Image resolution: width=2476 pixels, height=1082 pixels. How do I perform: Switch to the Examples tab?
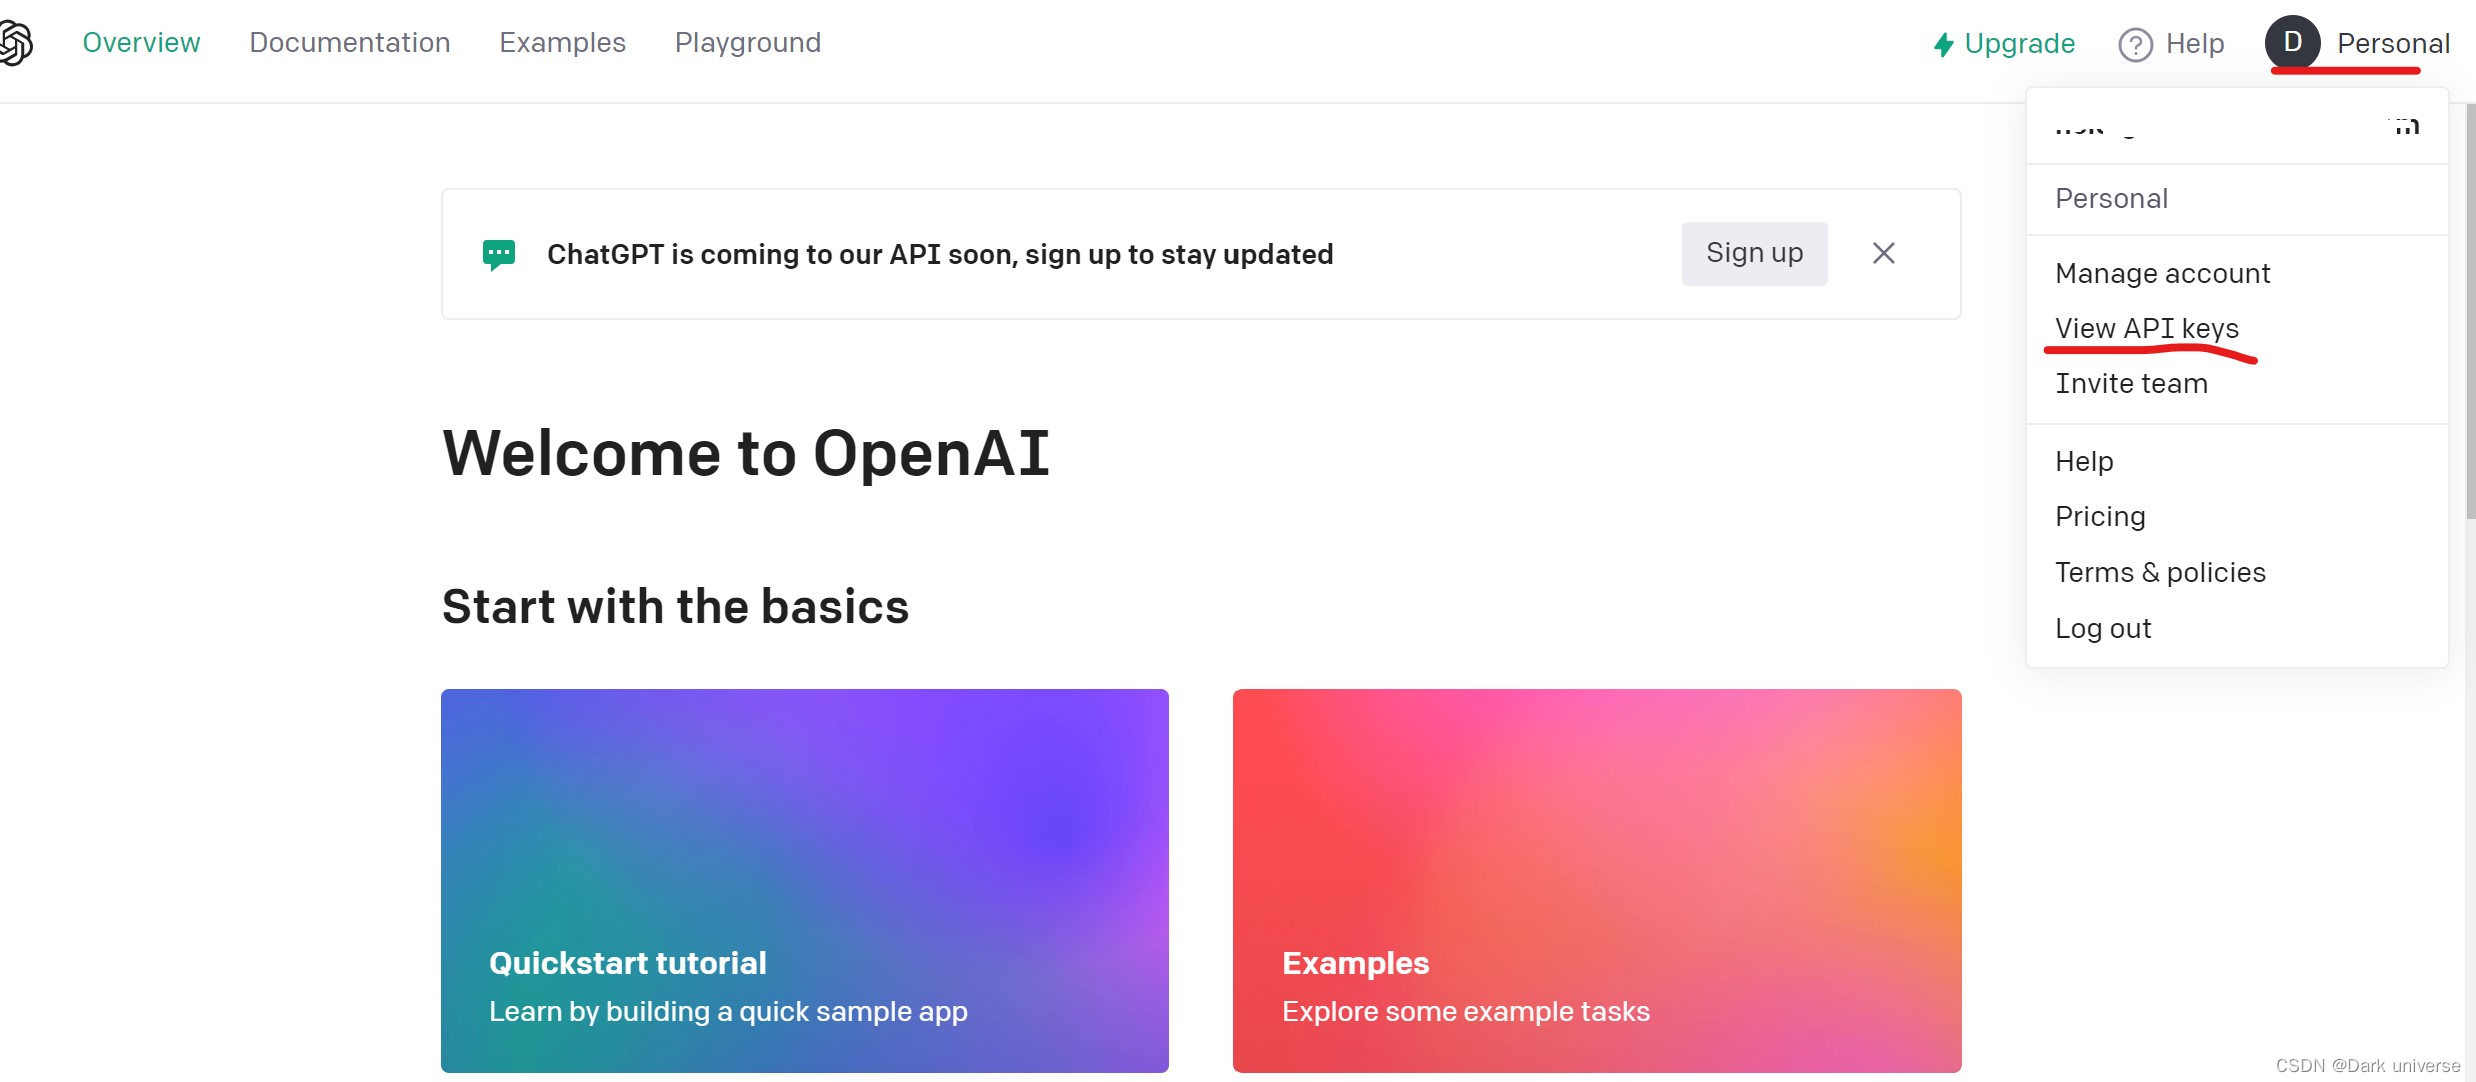coord(562,42)
